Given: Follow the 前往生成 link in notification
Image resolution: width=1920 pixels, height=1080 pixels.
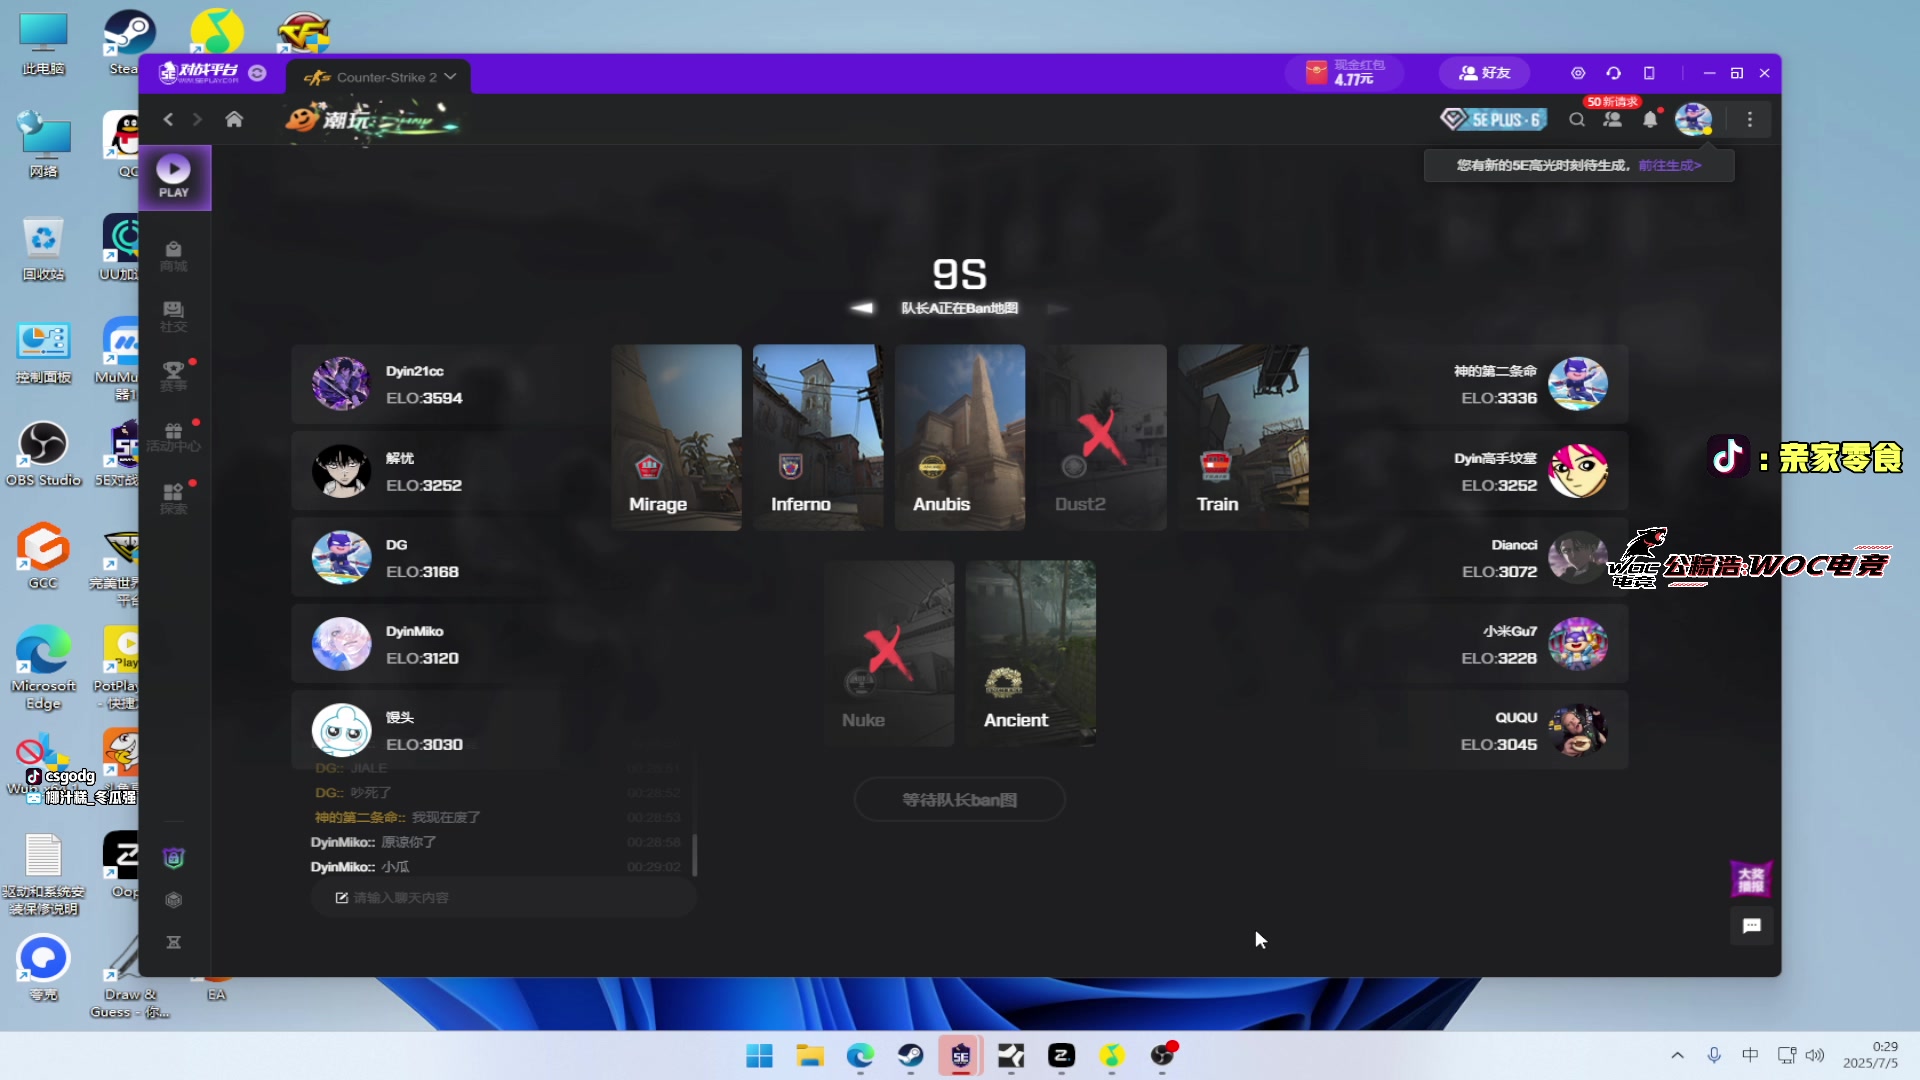Looking at the screenshot, I should tap(1670, 166).
